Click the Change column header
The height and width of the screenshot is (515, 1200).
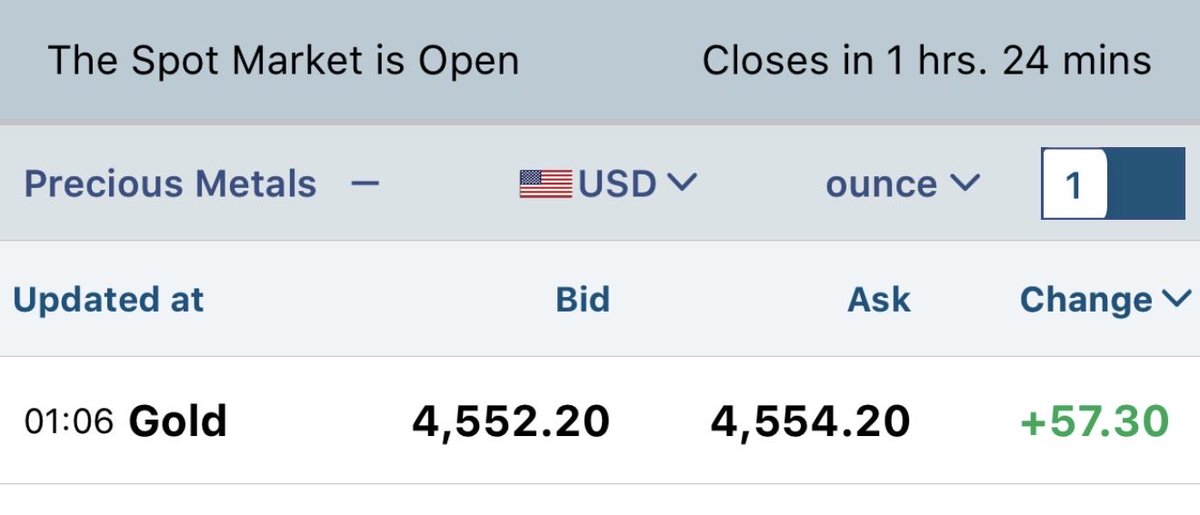(1086, 299)
